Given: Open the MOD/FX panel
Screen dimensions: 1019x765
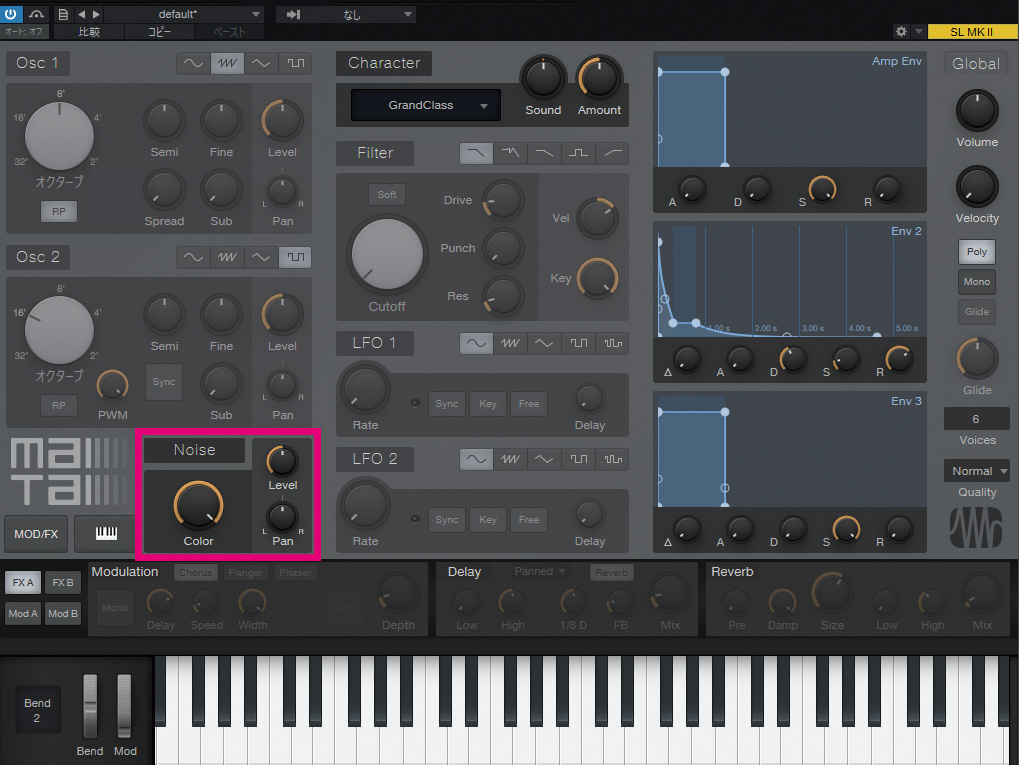Looking at the screenshot, I should coord(36,534).
